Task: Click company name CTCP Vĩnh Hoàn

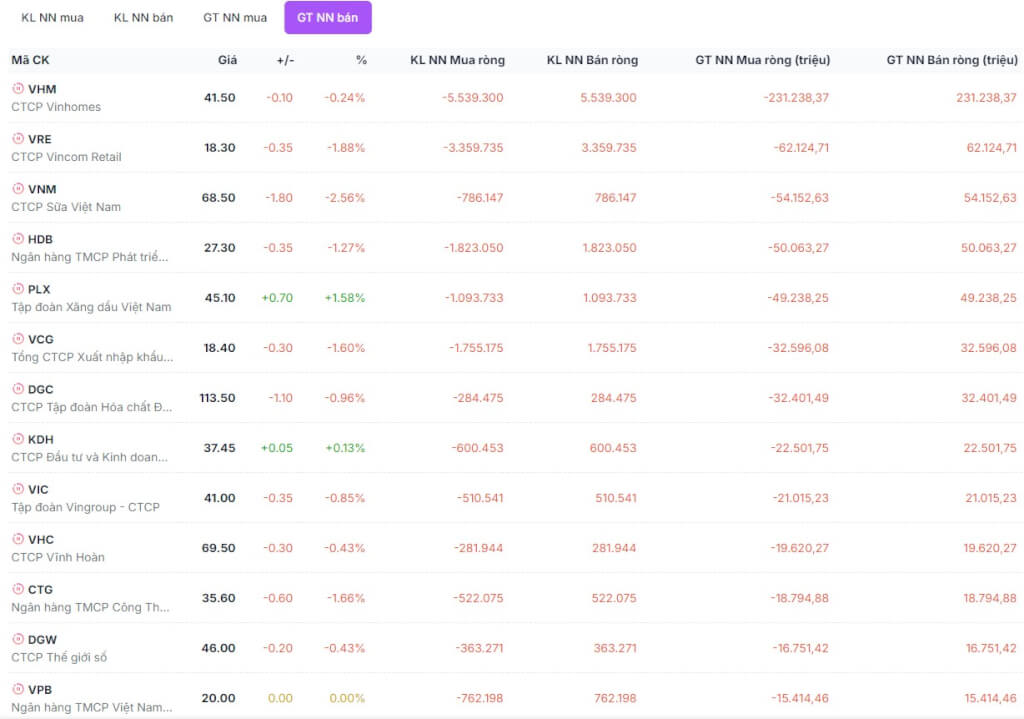Action: [x=57, y=558]
